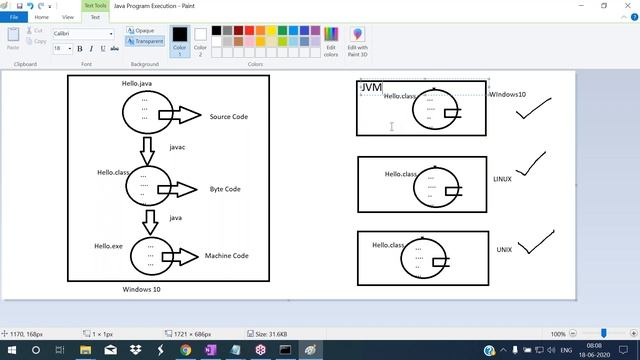This screenshot has height=360, width=640.
Task: Pick the purple color swatch
Action: (316, 30)
